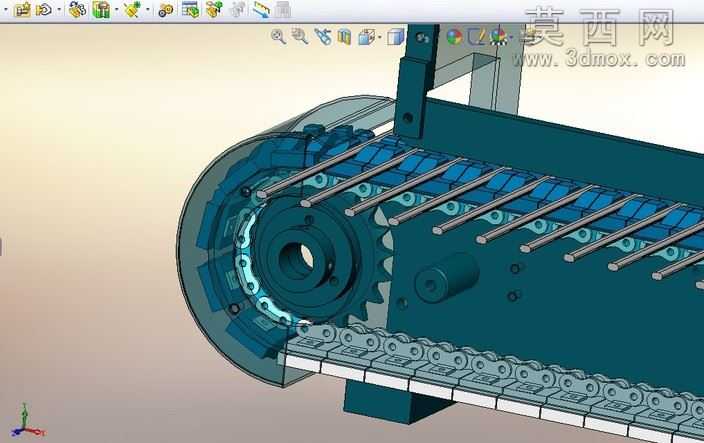Screen dimensions: 704x443
Task: Open the Edit Appearance color ball icon
Action: pyautogui.click(x=454, y=37)
